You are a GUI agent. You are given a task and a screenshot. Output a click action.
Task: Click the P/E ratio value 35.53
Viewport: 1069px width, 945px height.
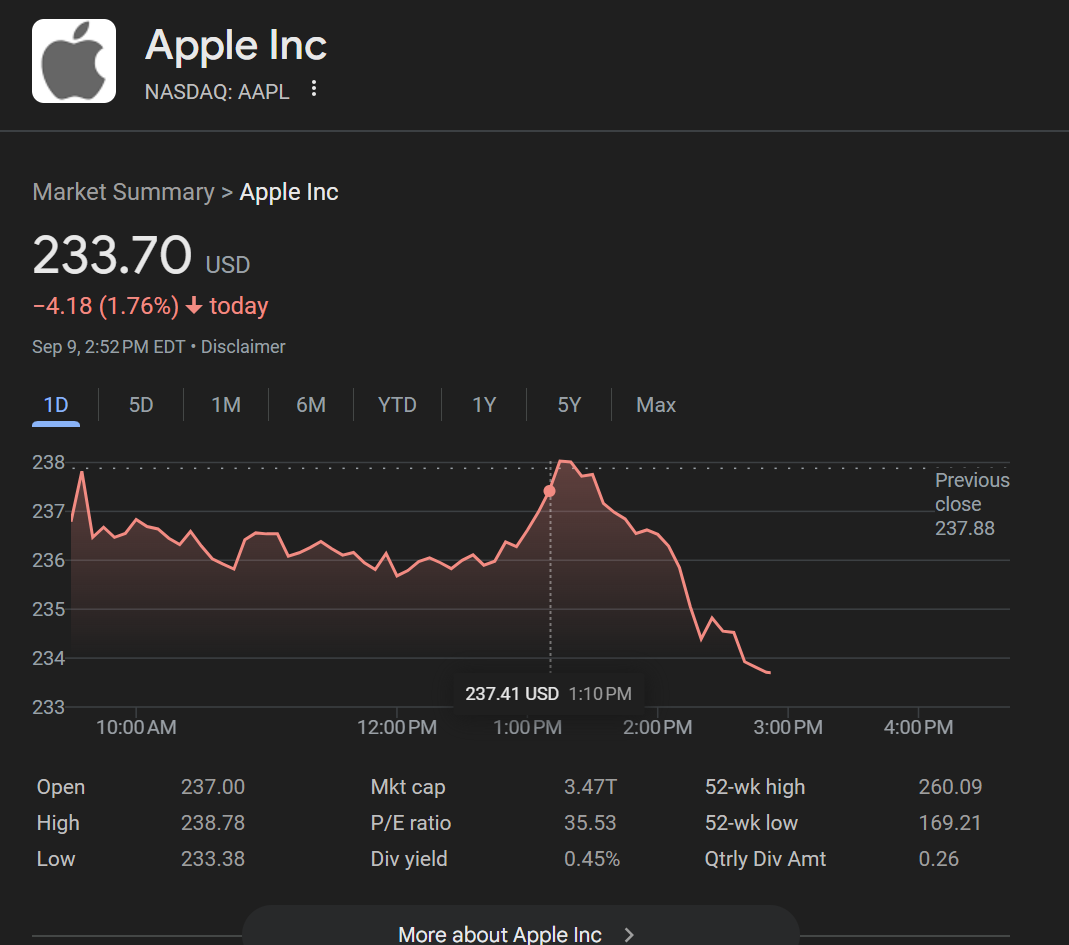[x=590, y=823]
